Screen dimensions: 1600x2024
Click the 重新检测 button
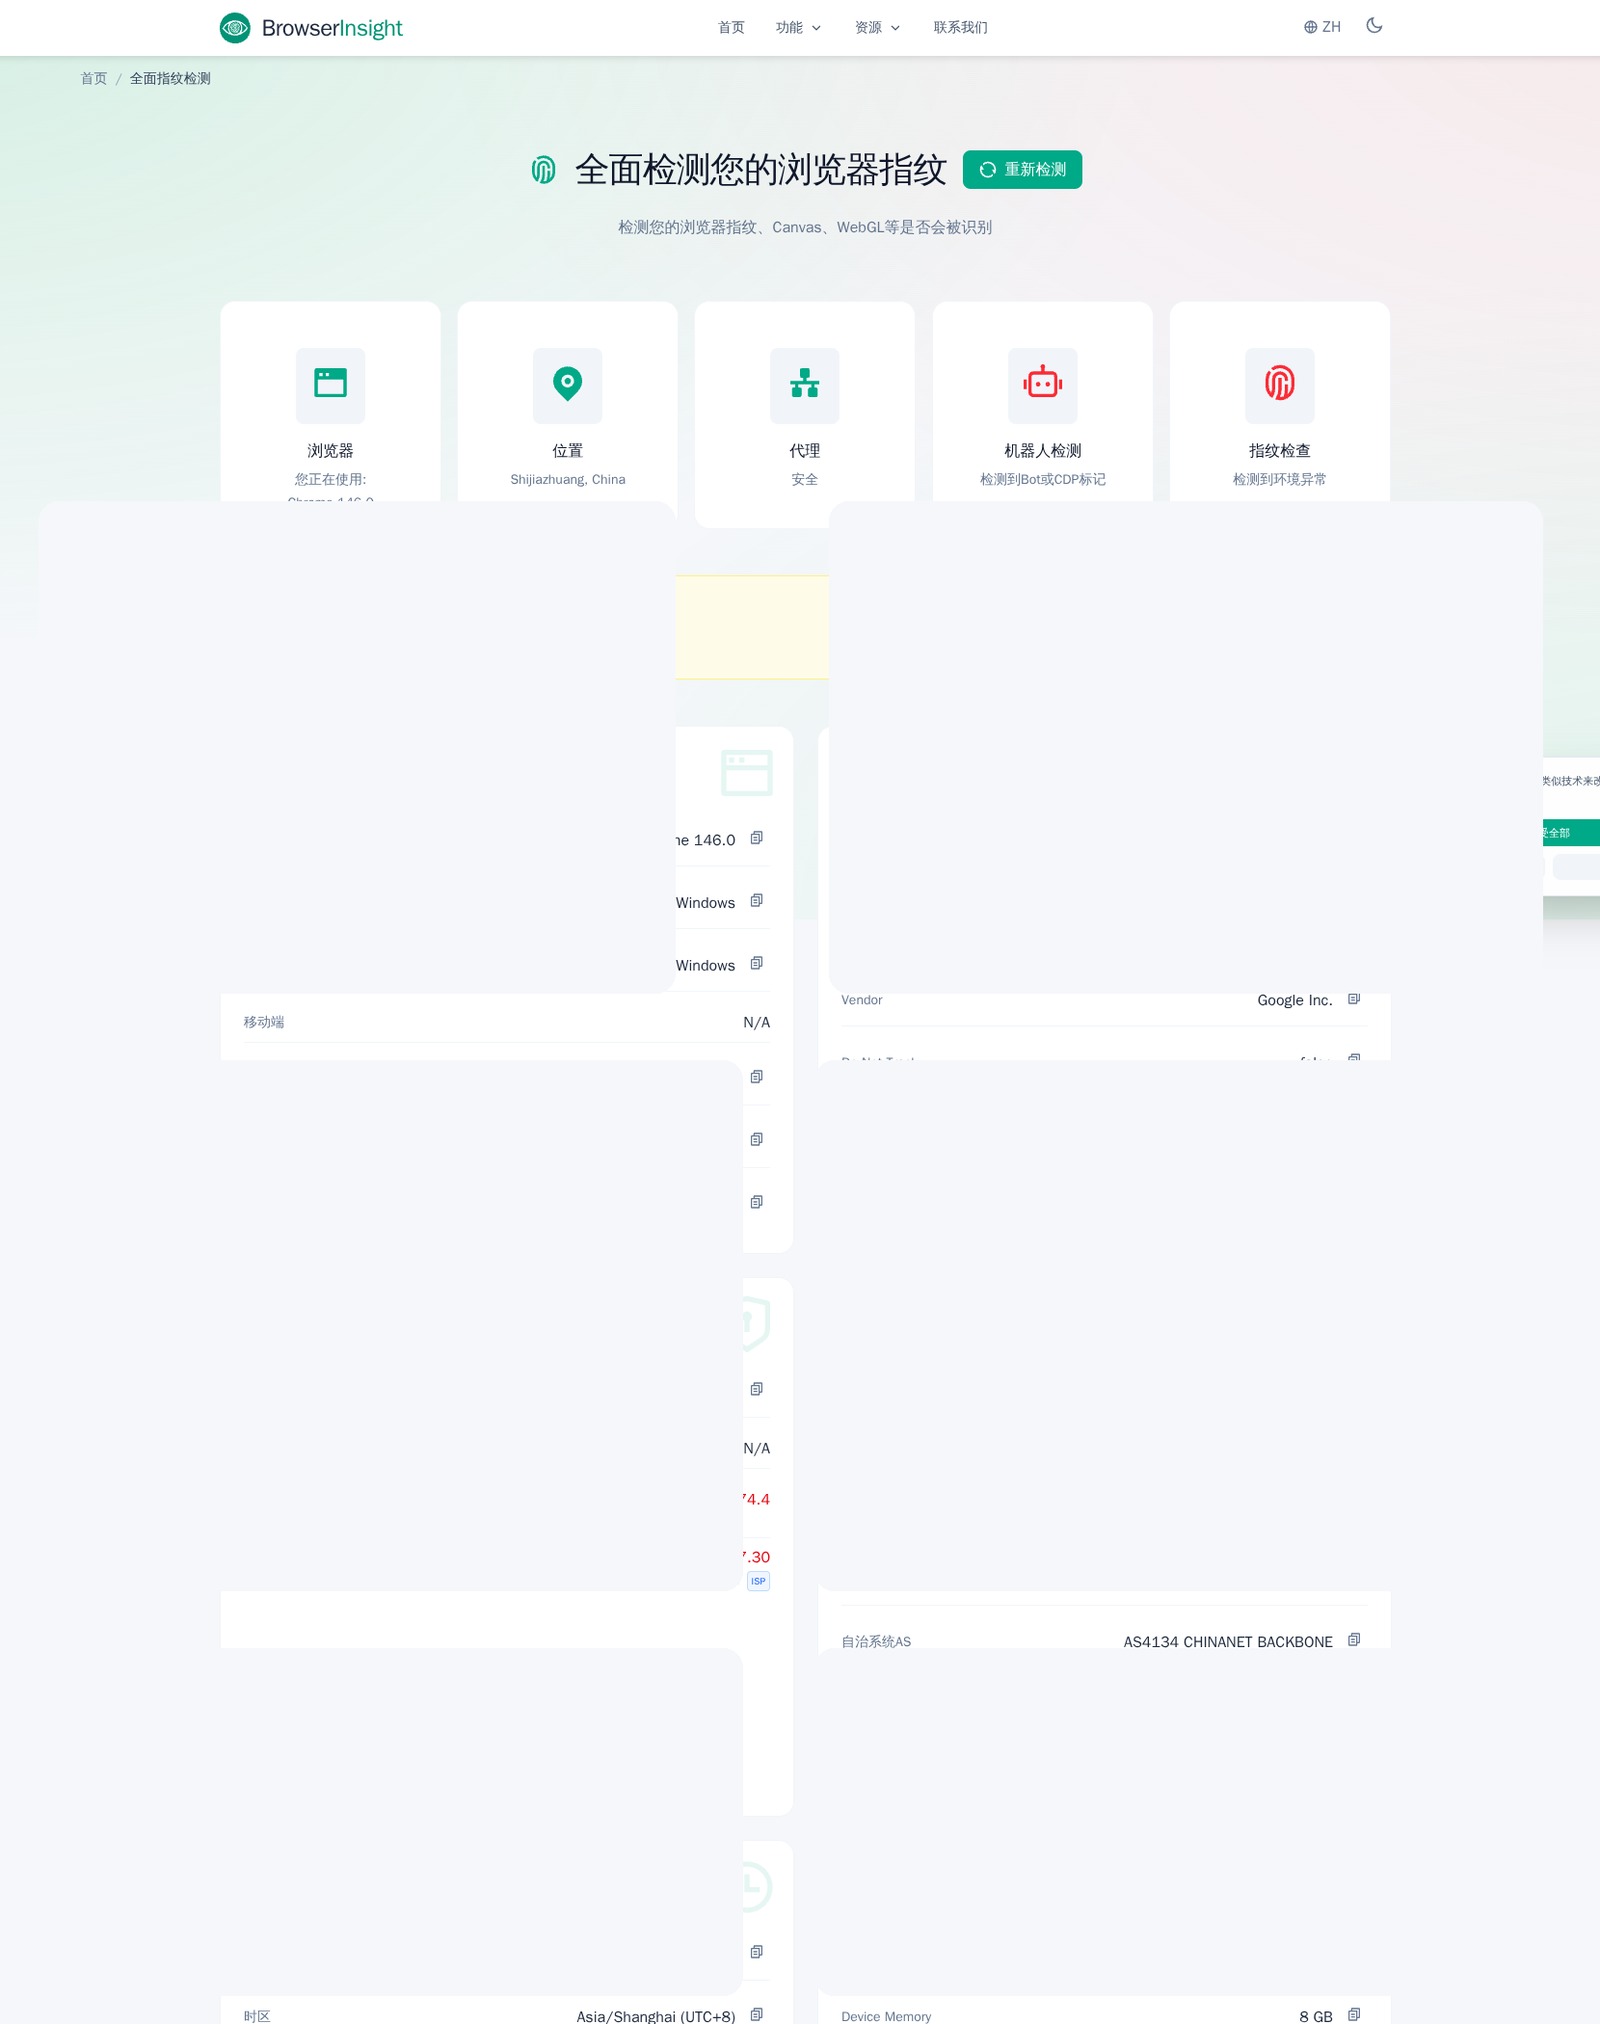click(x=1022, y=169)
